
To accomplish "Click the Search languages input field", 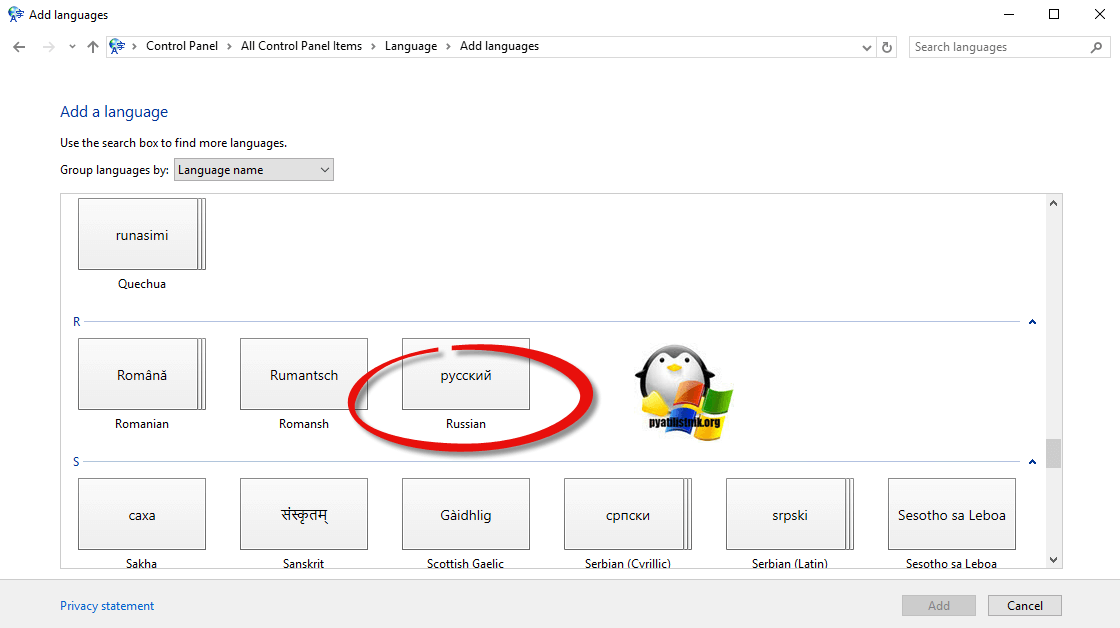I will (x=995, y=47).
